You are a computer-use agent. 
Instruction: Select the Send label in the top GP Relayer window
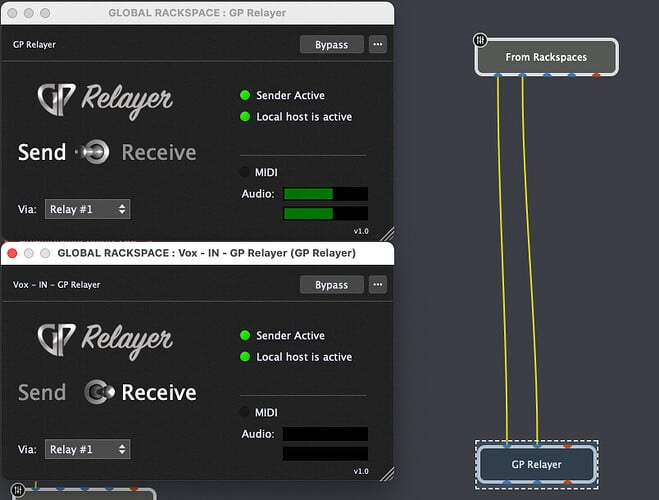click(x=42, y=152)
